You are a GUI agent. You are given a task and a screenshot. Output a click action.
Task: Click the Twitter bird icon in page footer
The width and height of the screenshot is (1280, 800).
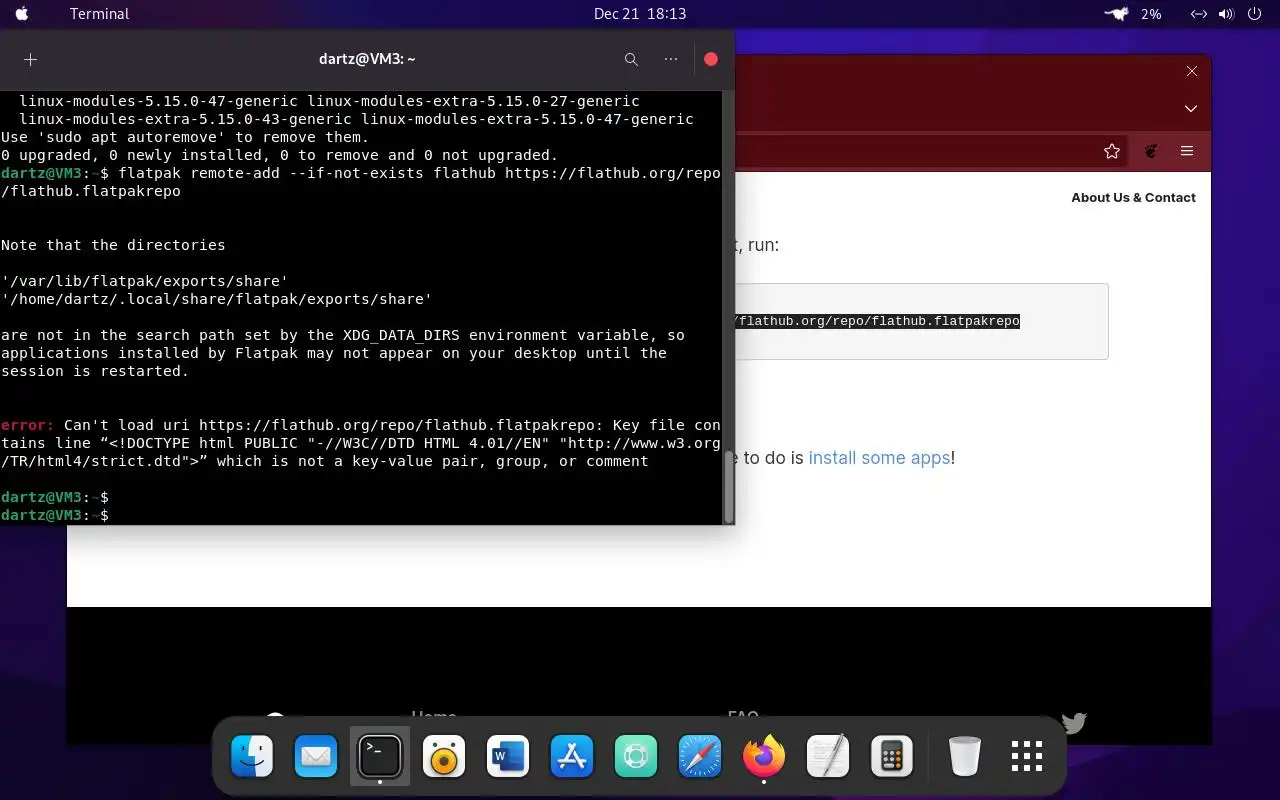pyautogui.click(x=1073, y=723)
